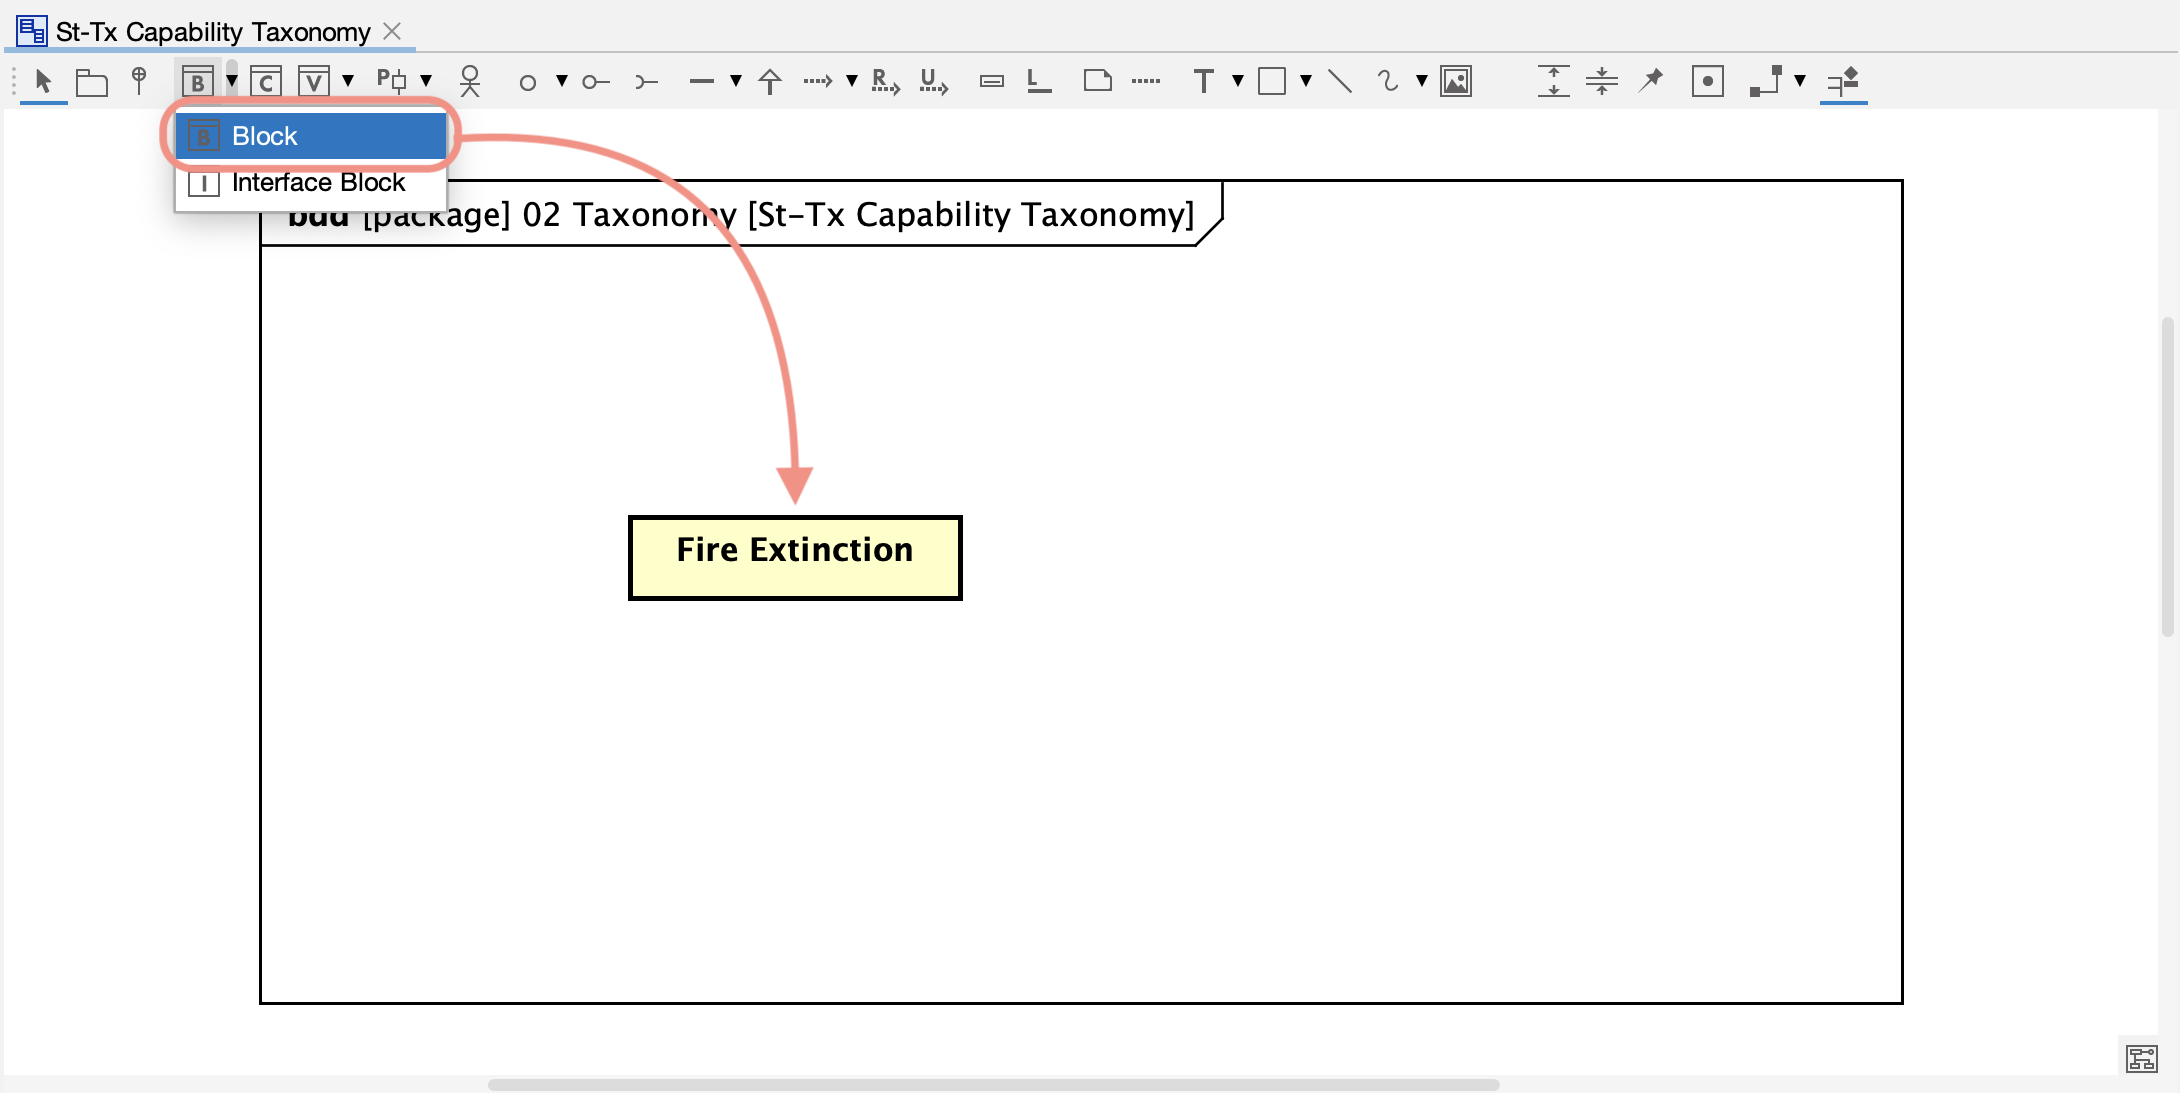Select the Value Type tool
Viewport: 2180px width, 1093px height.
pyautogui.click(x=311, y=81)
